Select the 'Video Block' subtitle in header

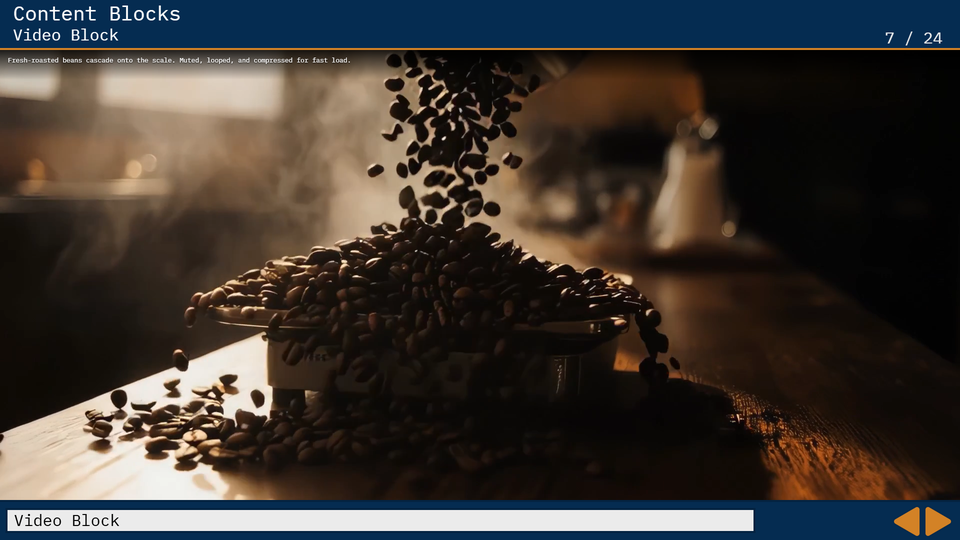tap(66, 35)
